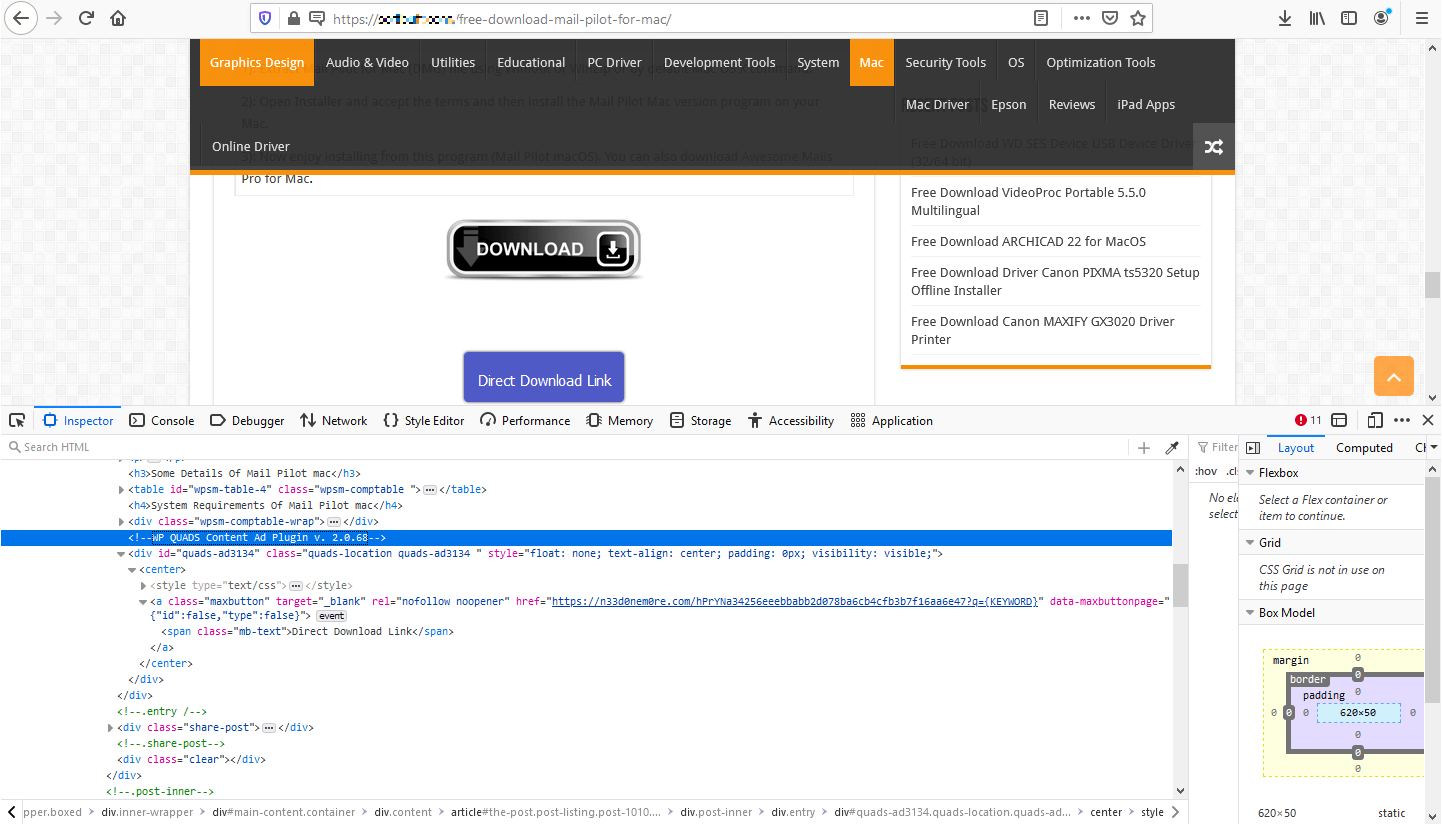1443x824 pixels.
Task: Open Firefox account menu
Action: [1381, 18]
